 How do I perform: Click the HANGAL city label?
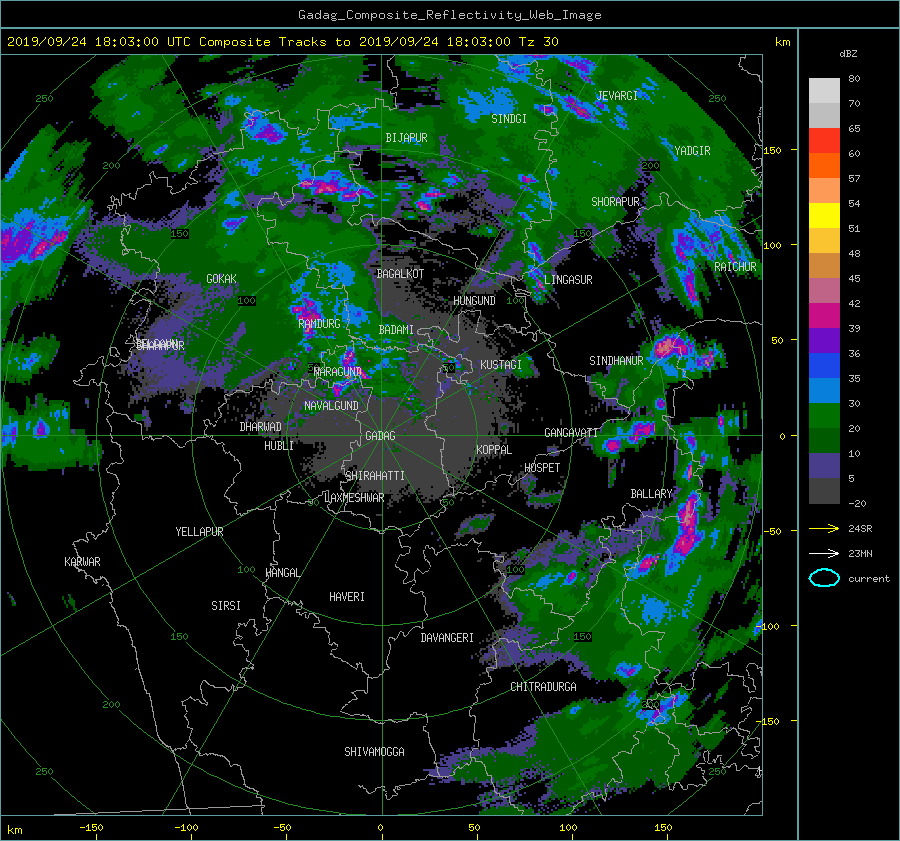point(283,573)
